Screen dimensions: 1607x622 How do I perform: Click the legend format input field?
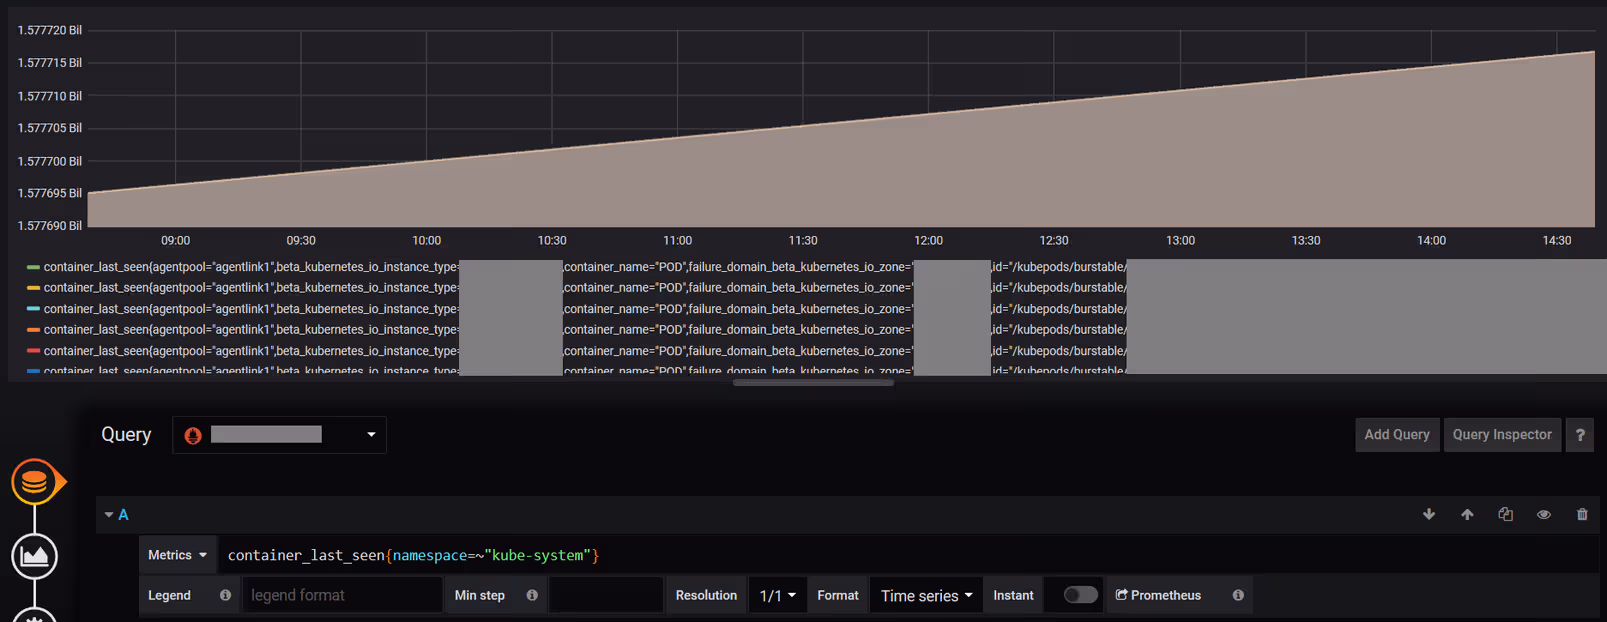point(342,595)
